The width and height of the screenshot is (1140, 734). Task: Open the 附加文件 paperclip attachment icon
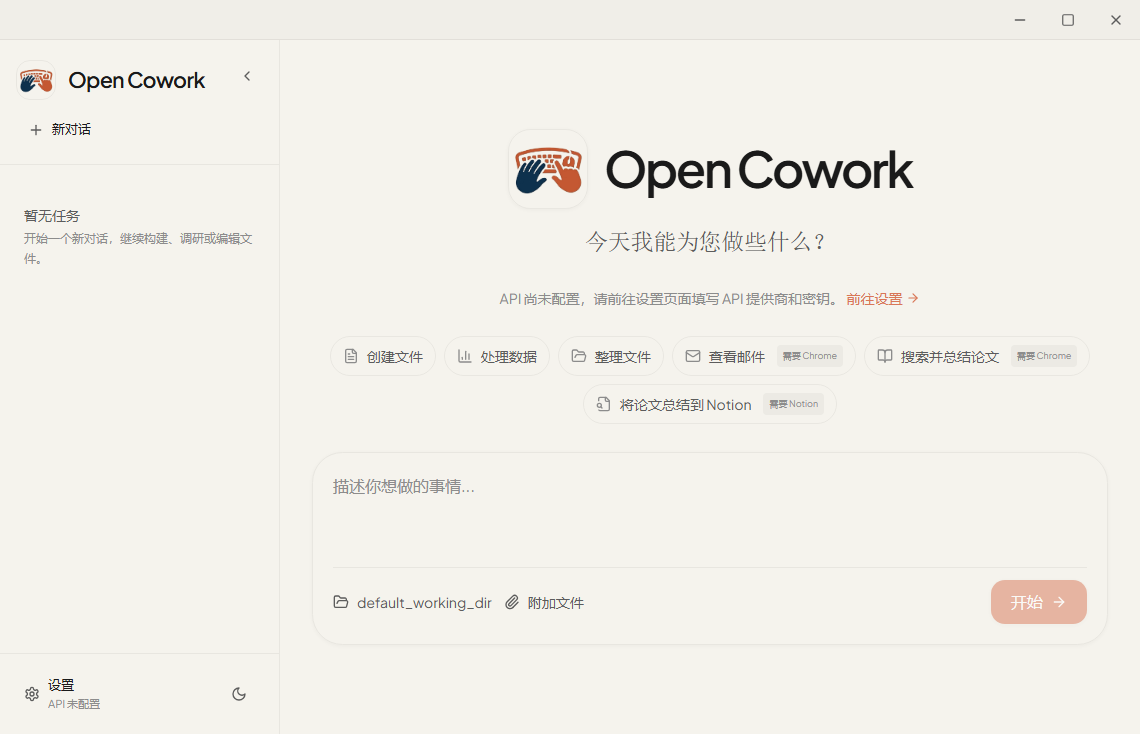pos(511,602)
